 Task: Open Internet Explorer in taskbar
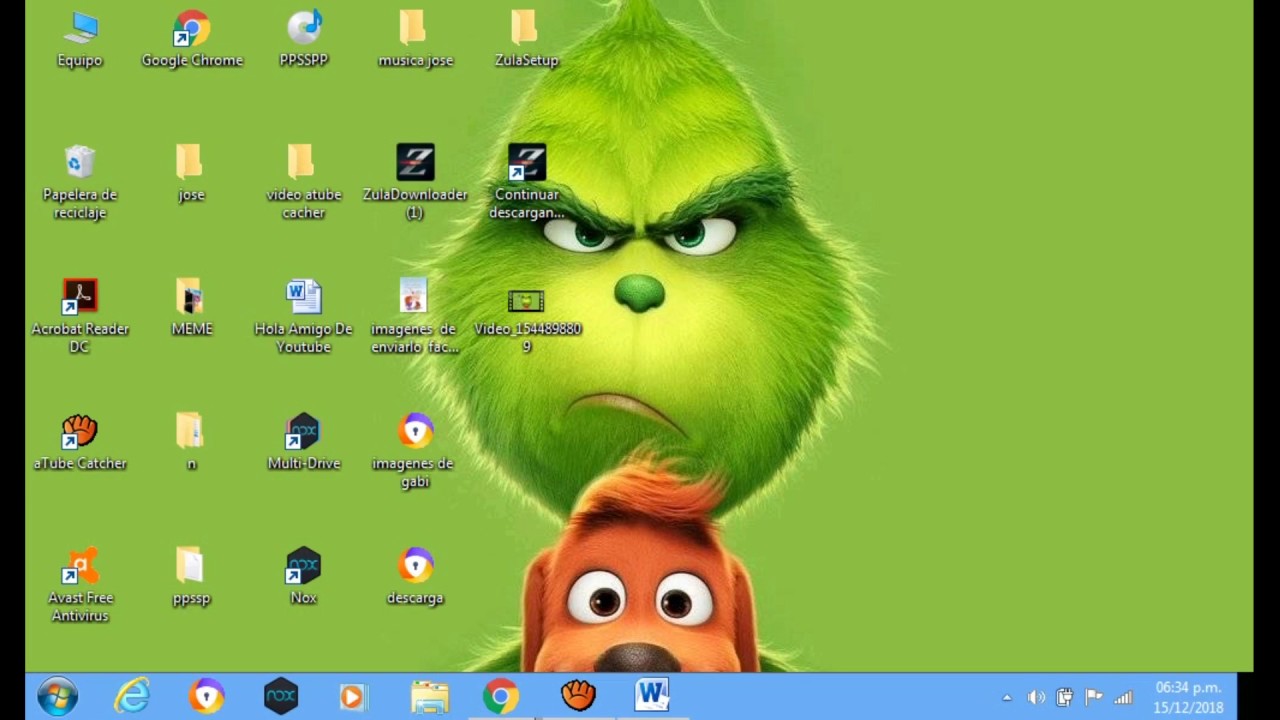(x=132, y=696)
